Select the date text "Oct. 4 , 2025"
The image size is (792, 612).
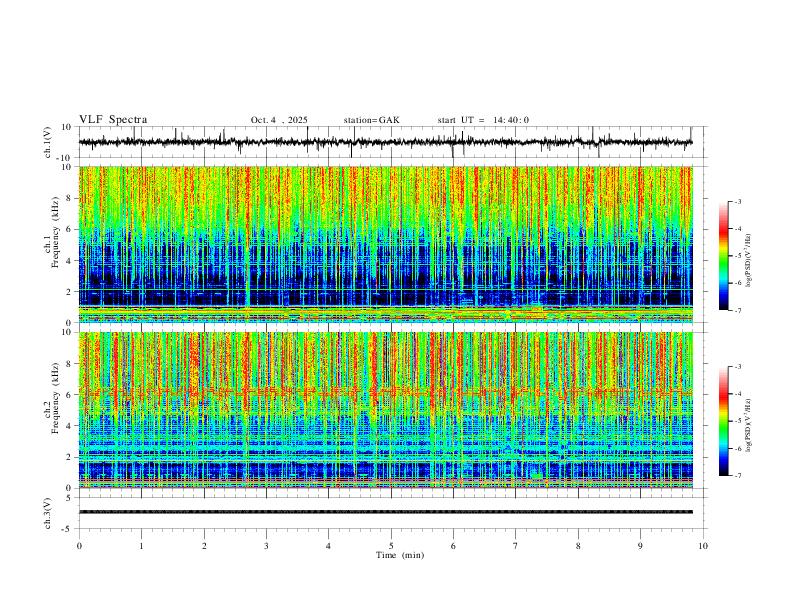[279, 120]
